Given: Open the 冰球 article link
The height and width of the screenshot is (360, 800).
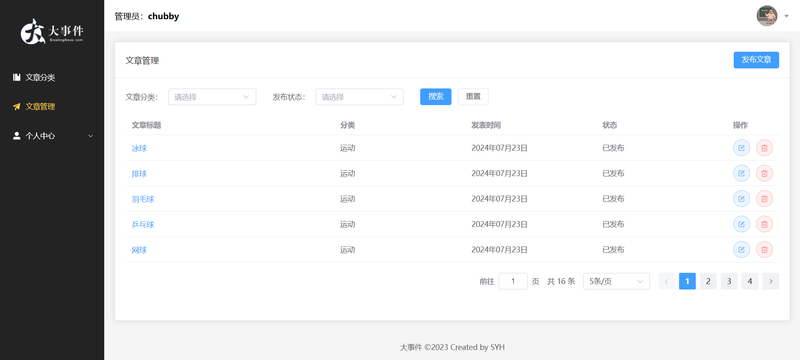Looking at the screenshot, I should [139, 148].
